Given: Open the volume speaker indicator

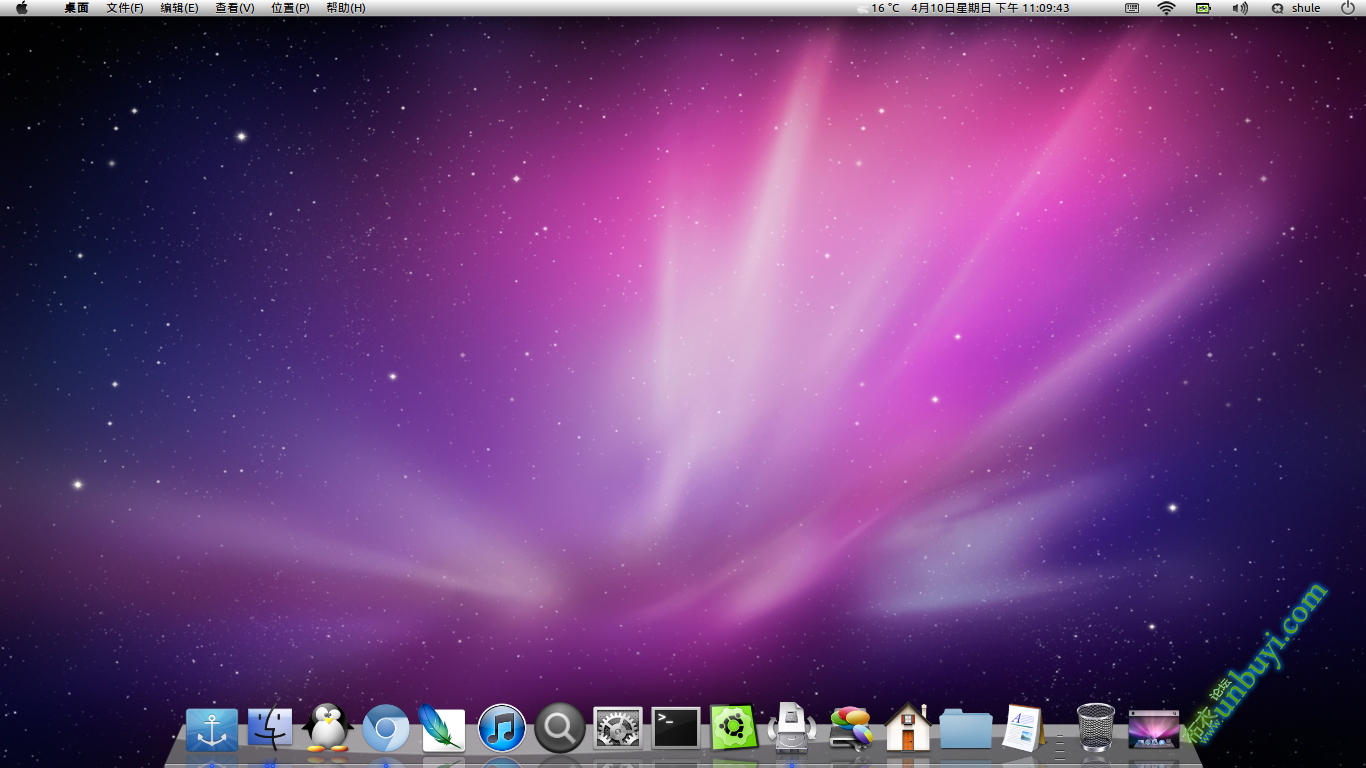Looking at the screenshot, I should point(1240,8).
